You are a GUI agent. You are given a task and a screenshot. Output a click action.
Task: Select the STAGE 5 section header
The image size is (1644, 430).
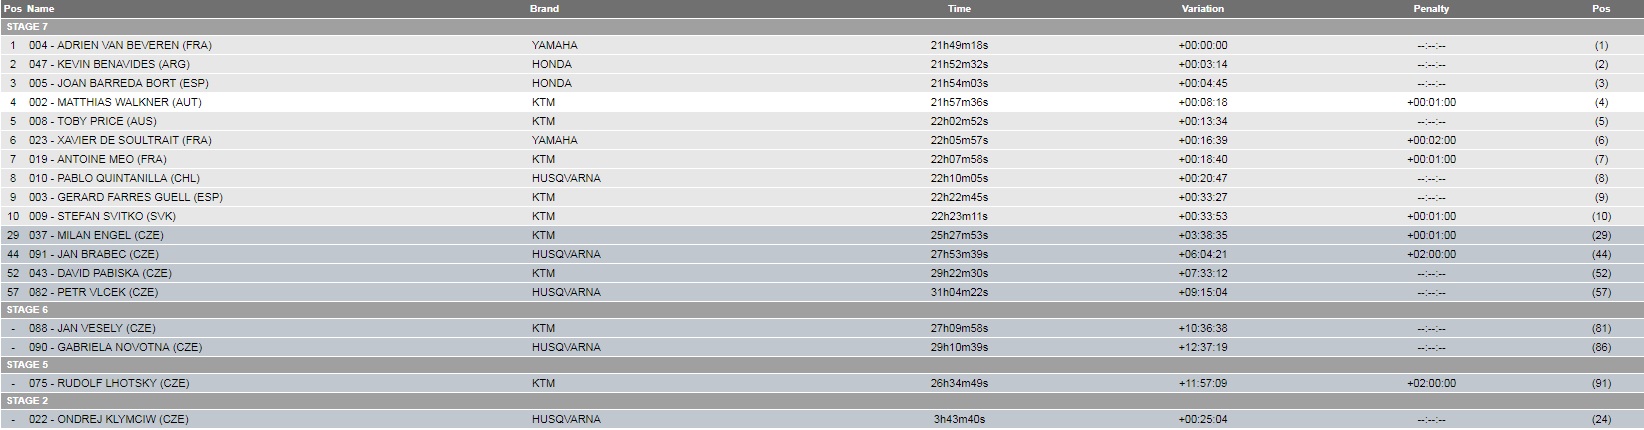pos(27,365)
